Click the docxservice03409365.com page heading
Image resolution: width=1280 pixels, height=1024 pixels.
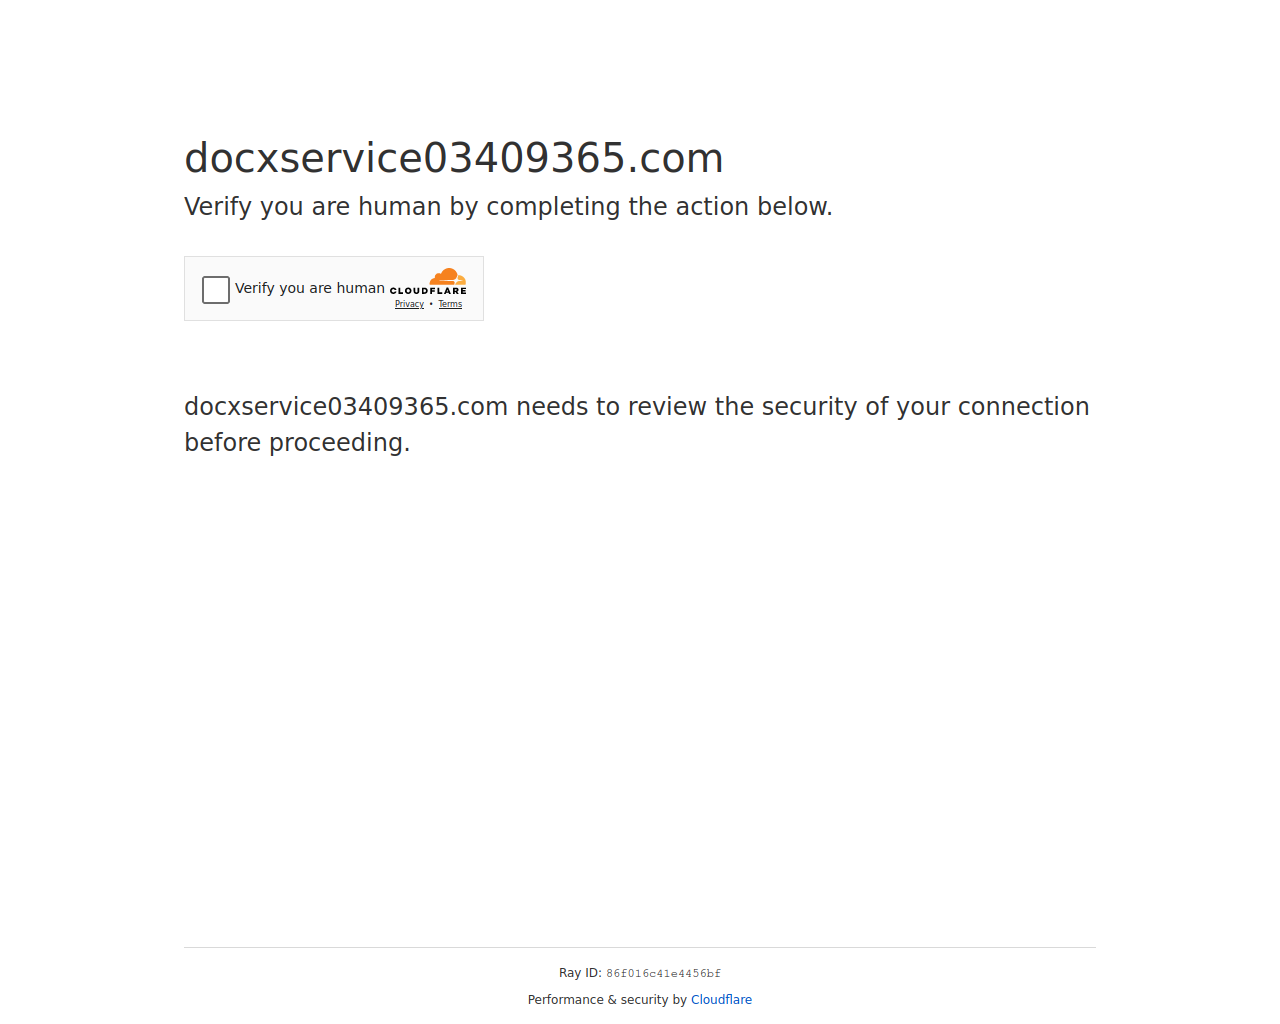(454, 158)
